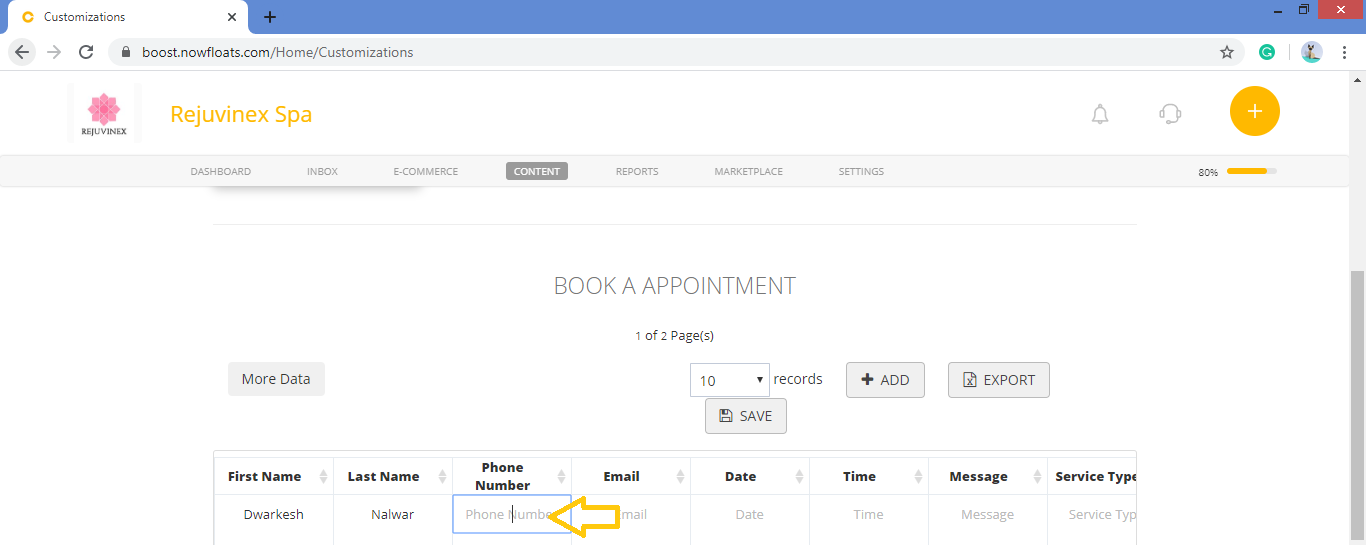Viewport: 1366px width, 545px height.
Task: Reload the page with refresh icon
Action: (86, 52)
